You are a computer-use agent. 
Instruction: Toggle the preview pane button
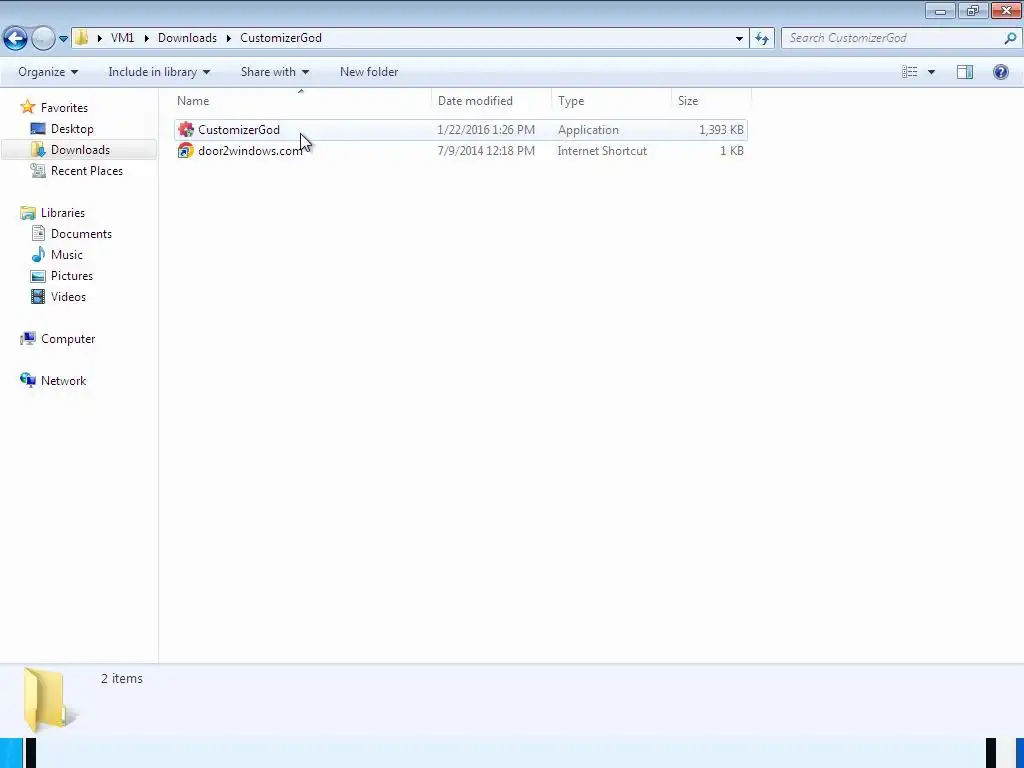pos(965,72)
